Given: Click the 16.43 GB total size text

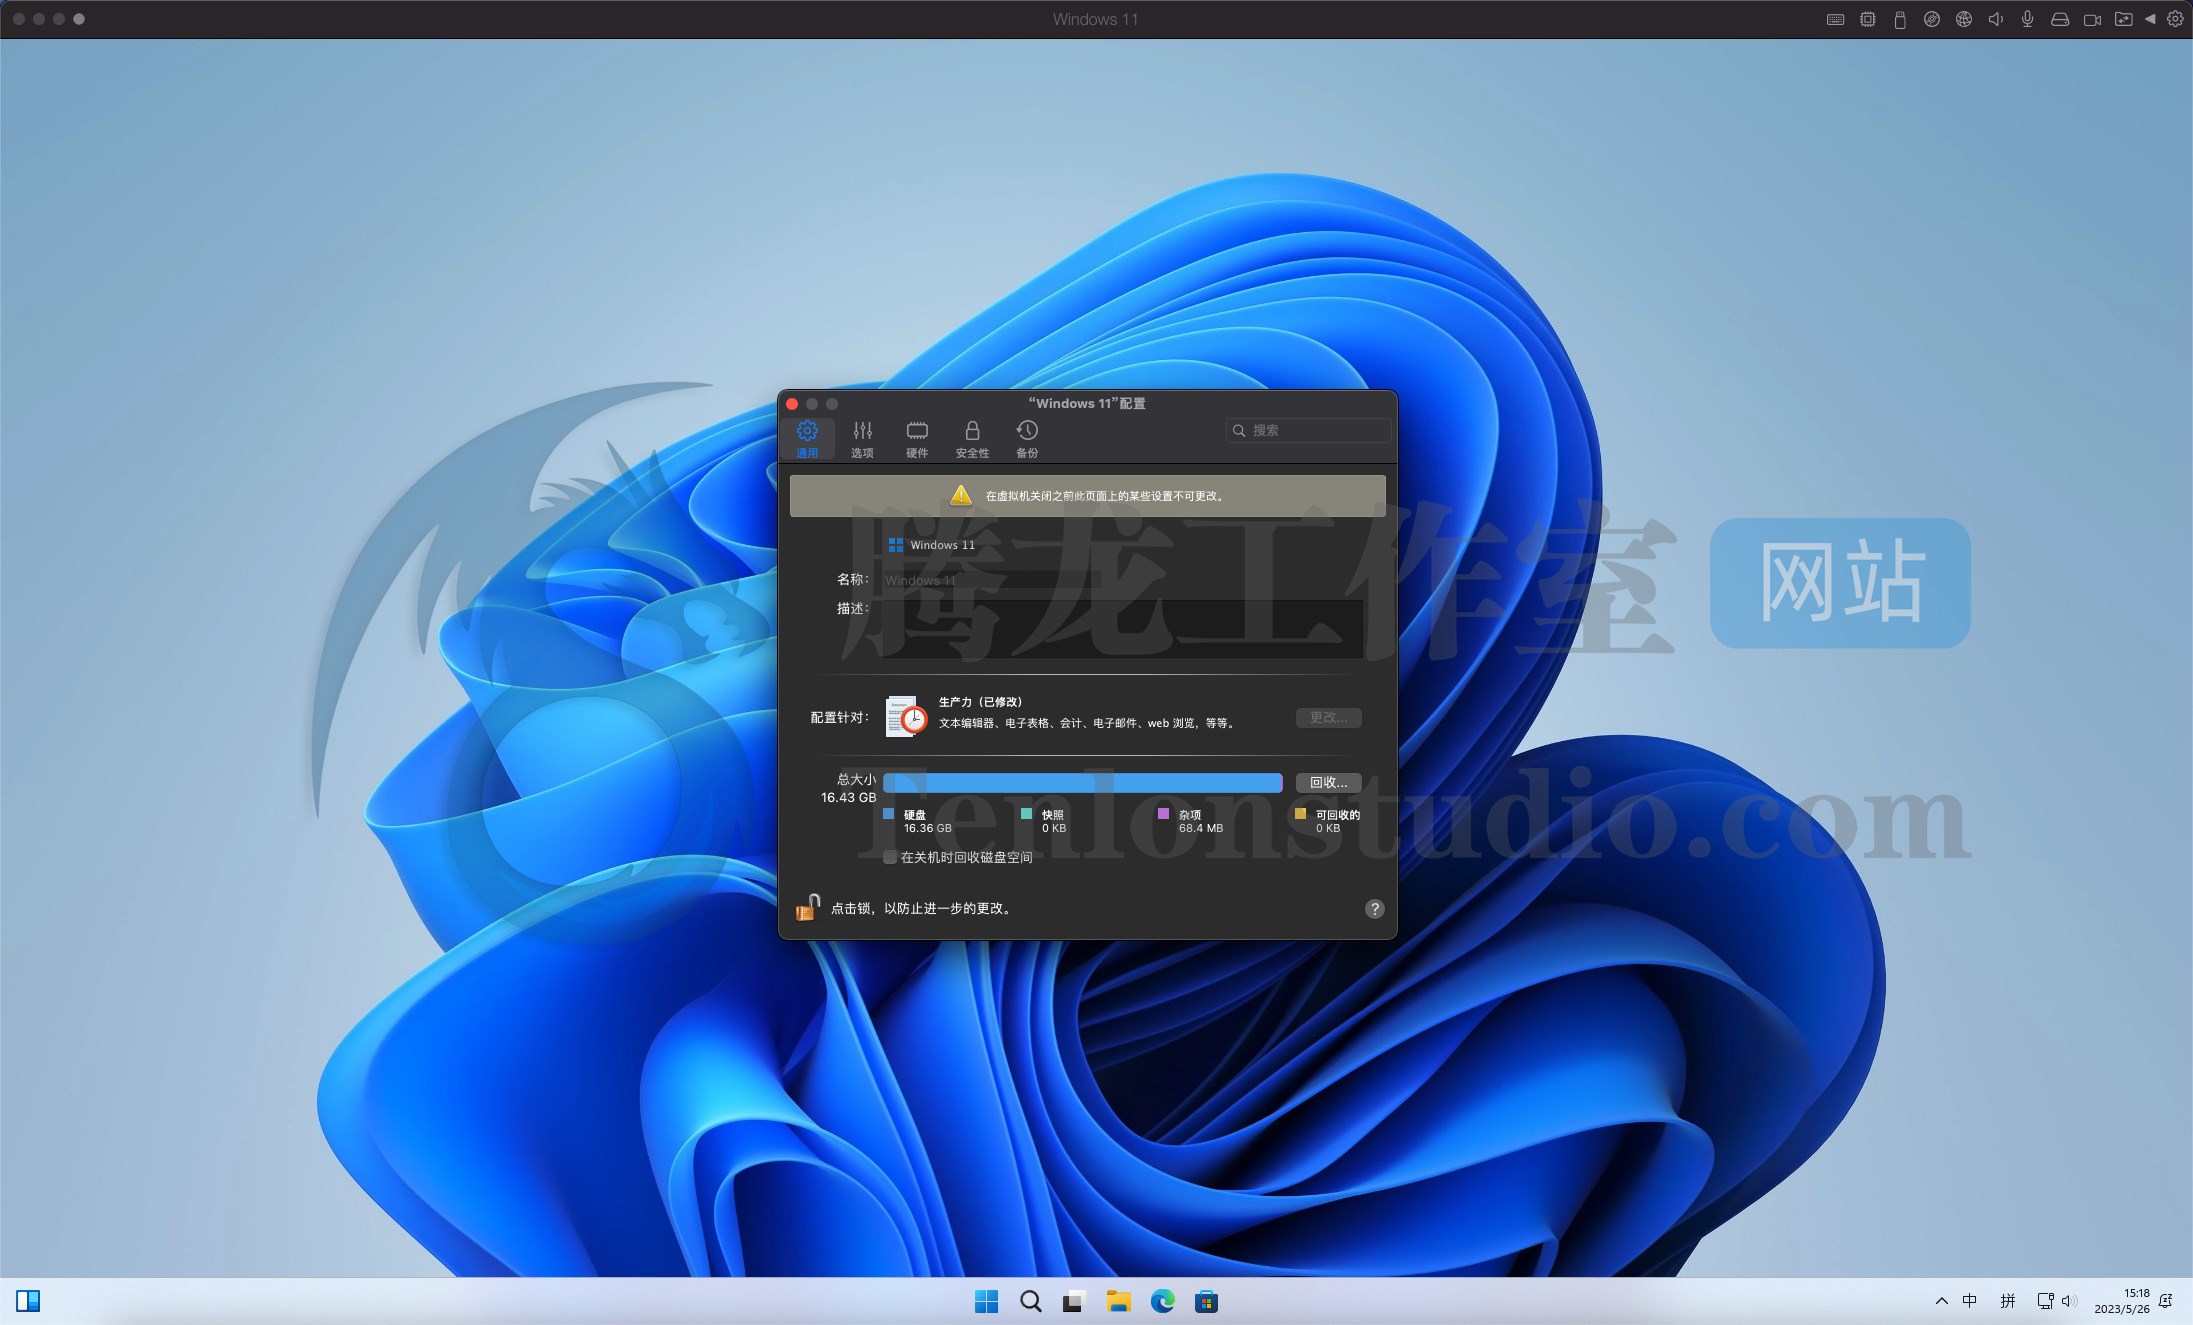Looking at the screenshot, I should (848, 797).
